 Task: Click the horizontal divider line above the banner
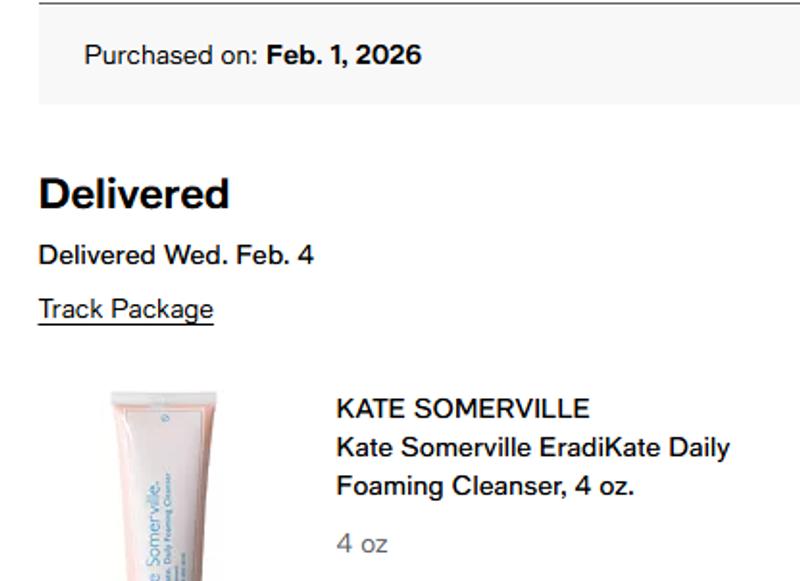tap(419, 3)
